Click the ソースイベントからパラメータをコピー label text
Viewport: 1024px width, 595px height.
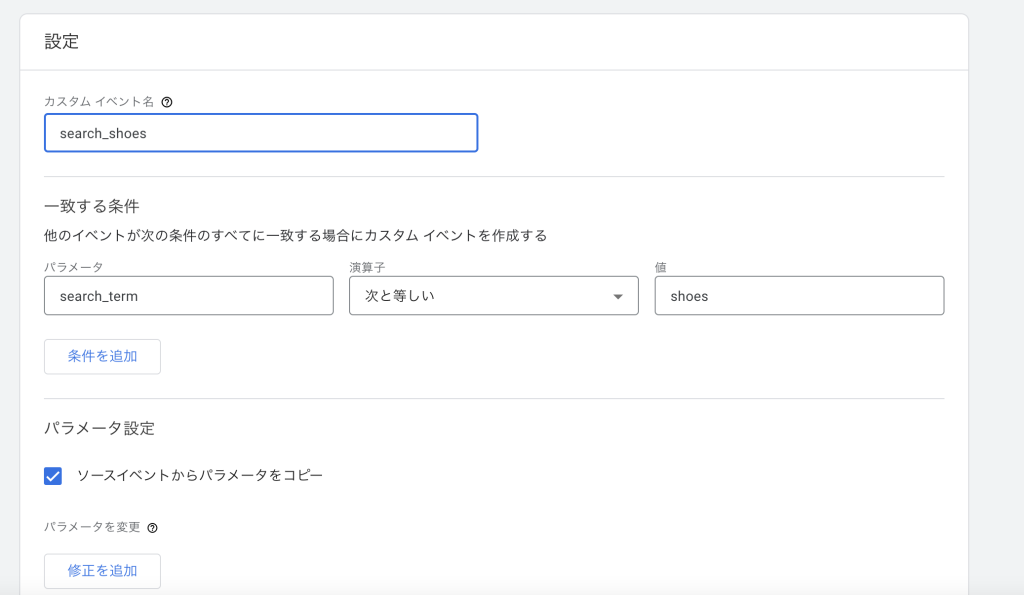[x=199, y=476]
